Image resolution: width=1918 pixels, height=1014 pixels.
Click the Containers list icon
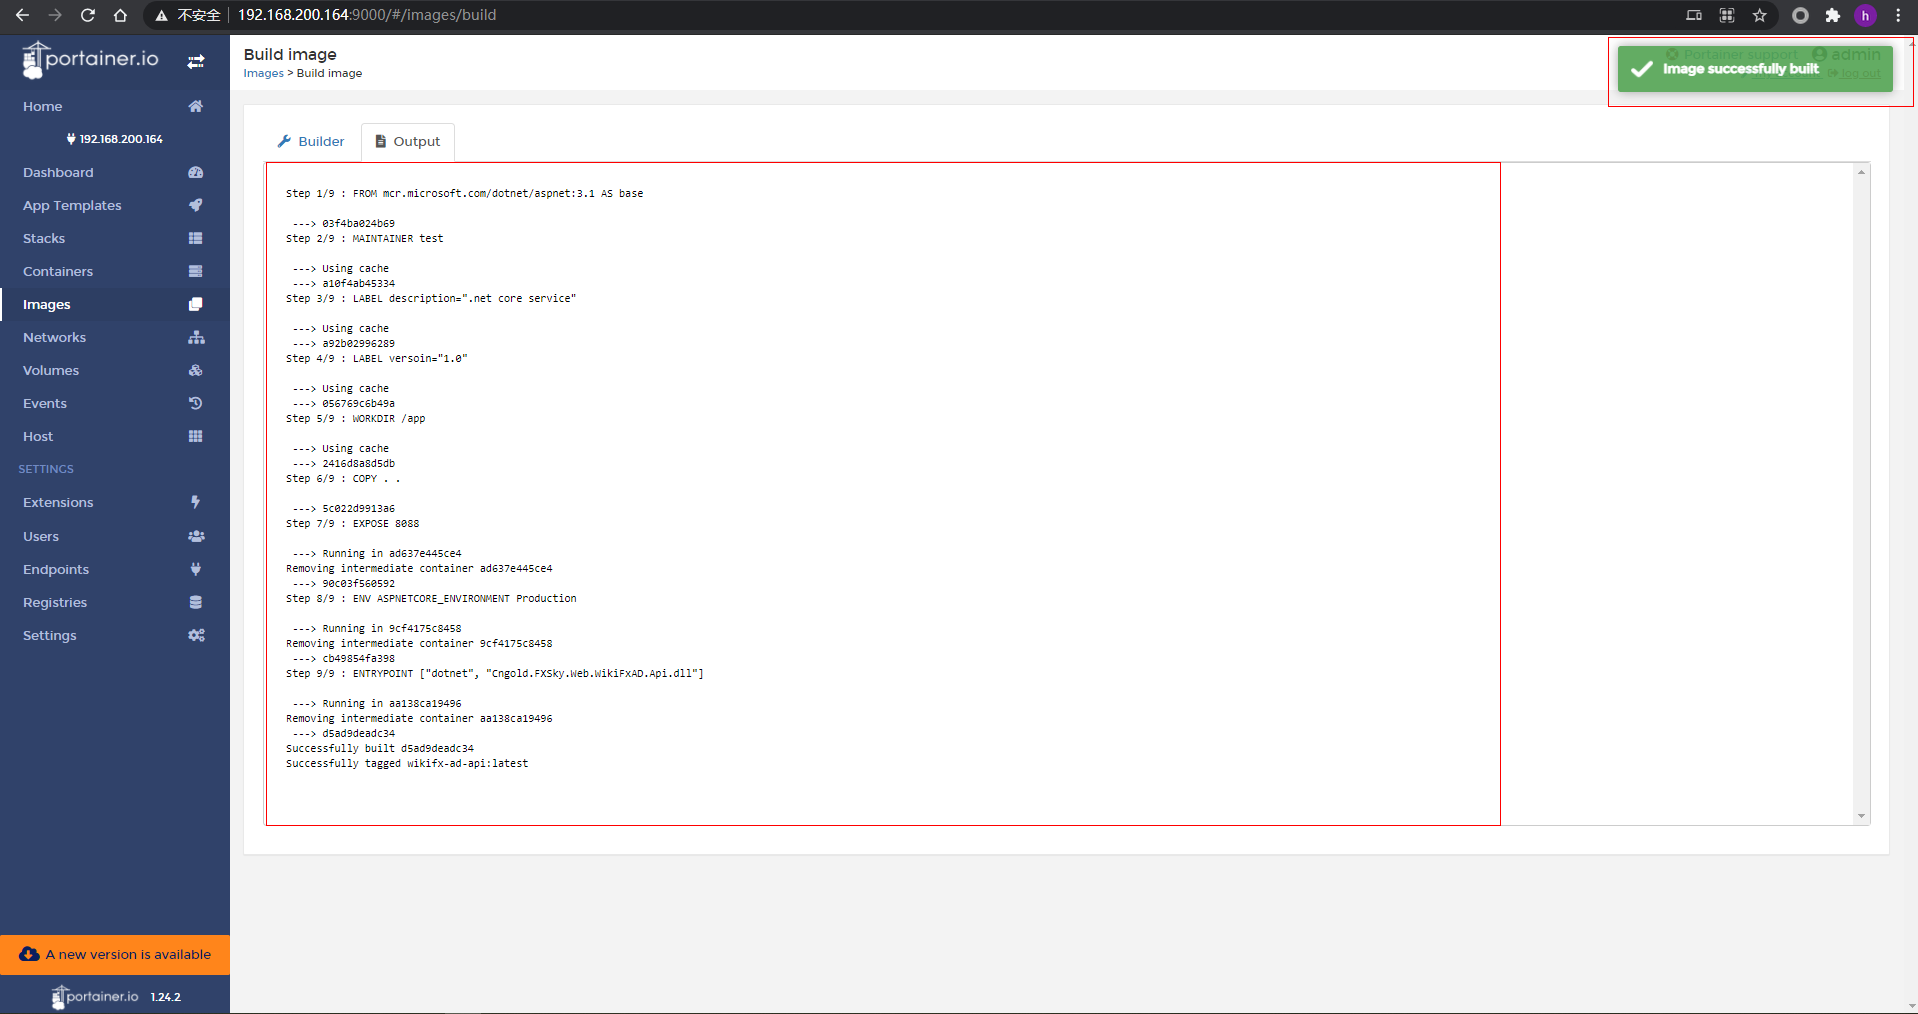point(195,271)
